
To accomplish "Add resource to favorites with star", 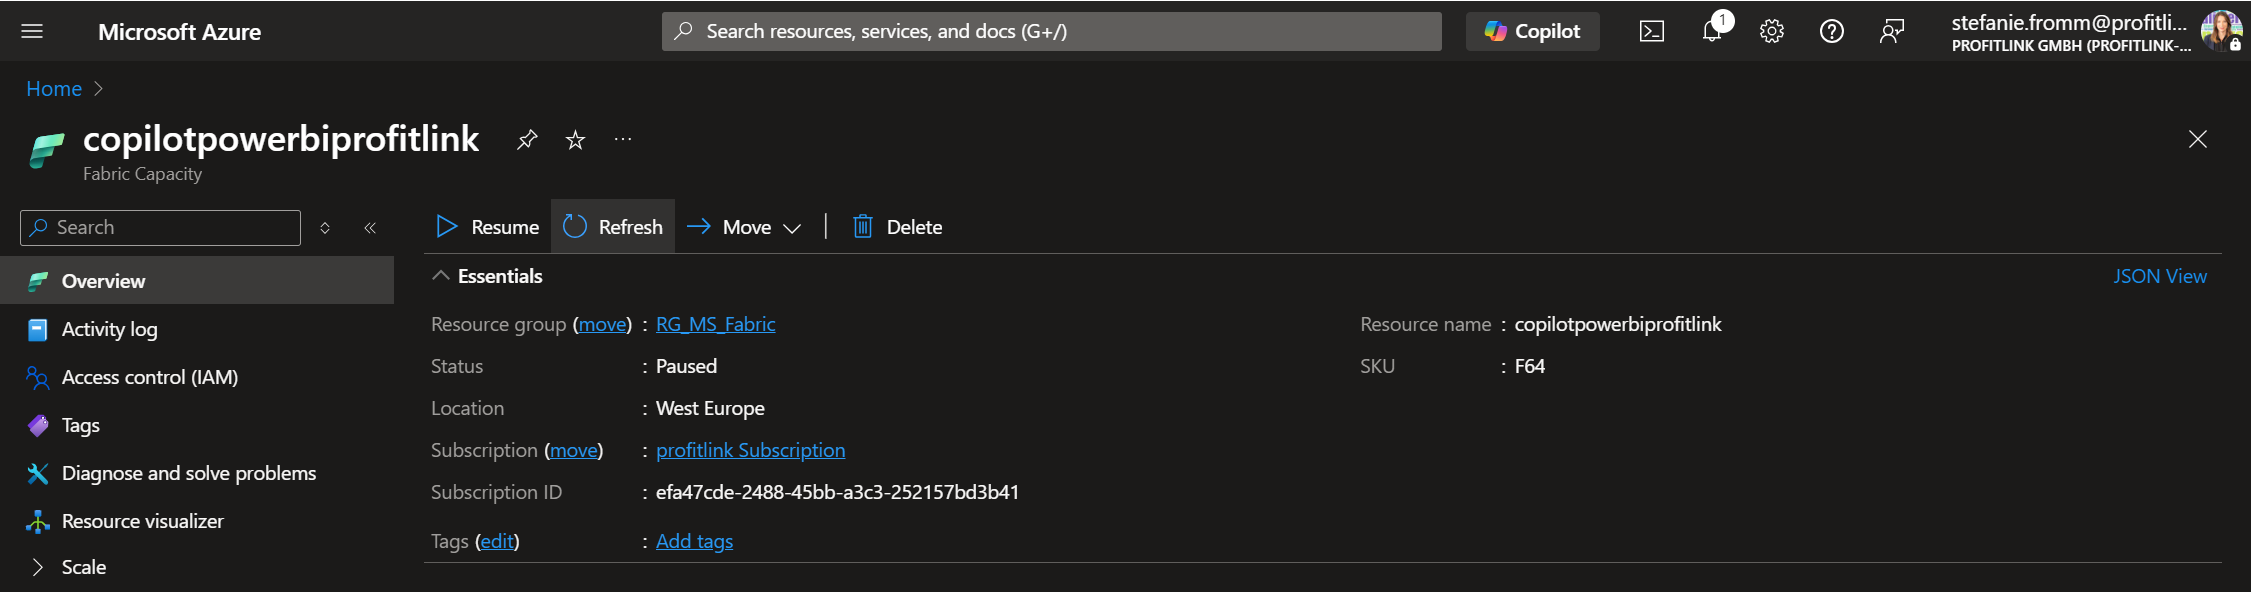I will pos(575,140).
